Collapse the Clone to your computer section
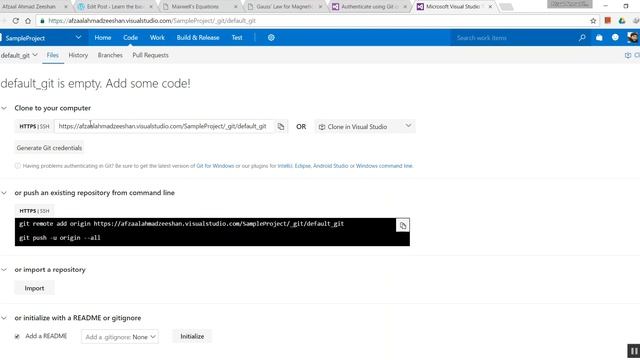640x360 pixels. (x=4, y=108)
